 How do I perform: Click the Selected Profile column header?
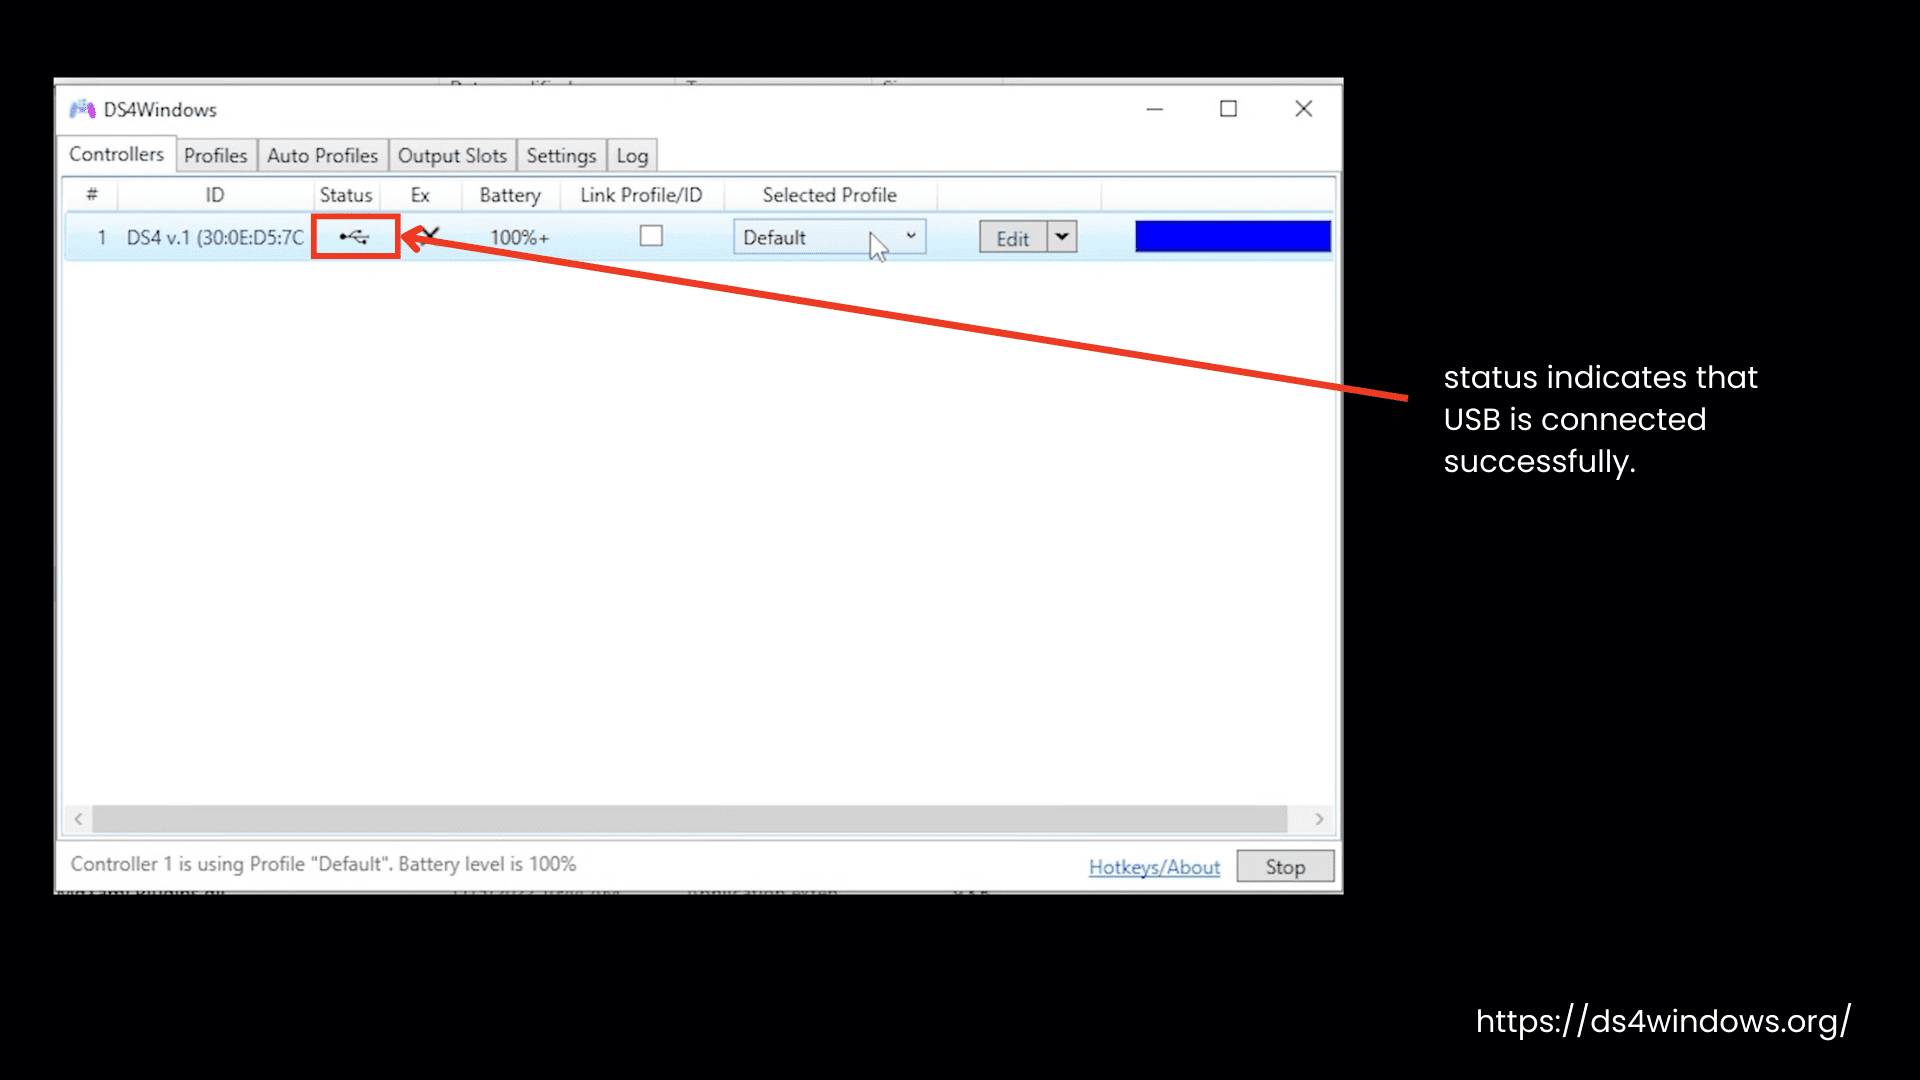(830, 195)
